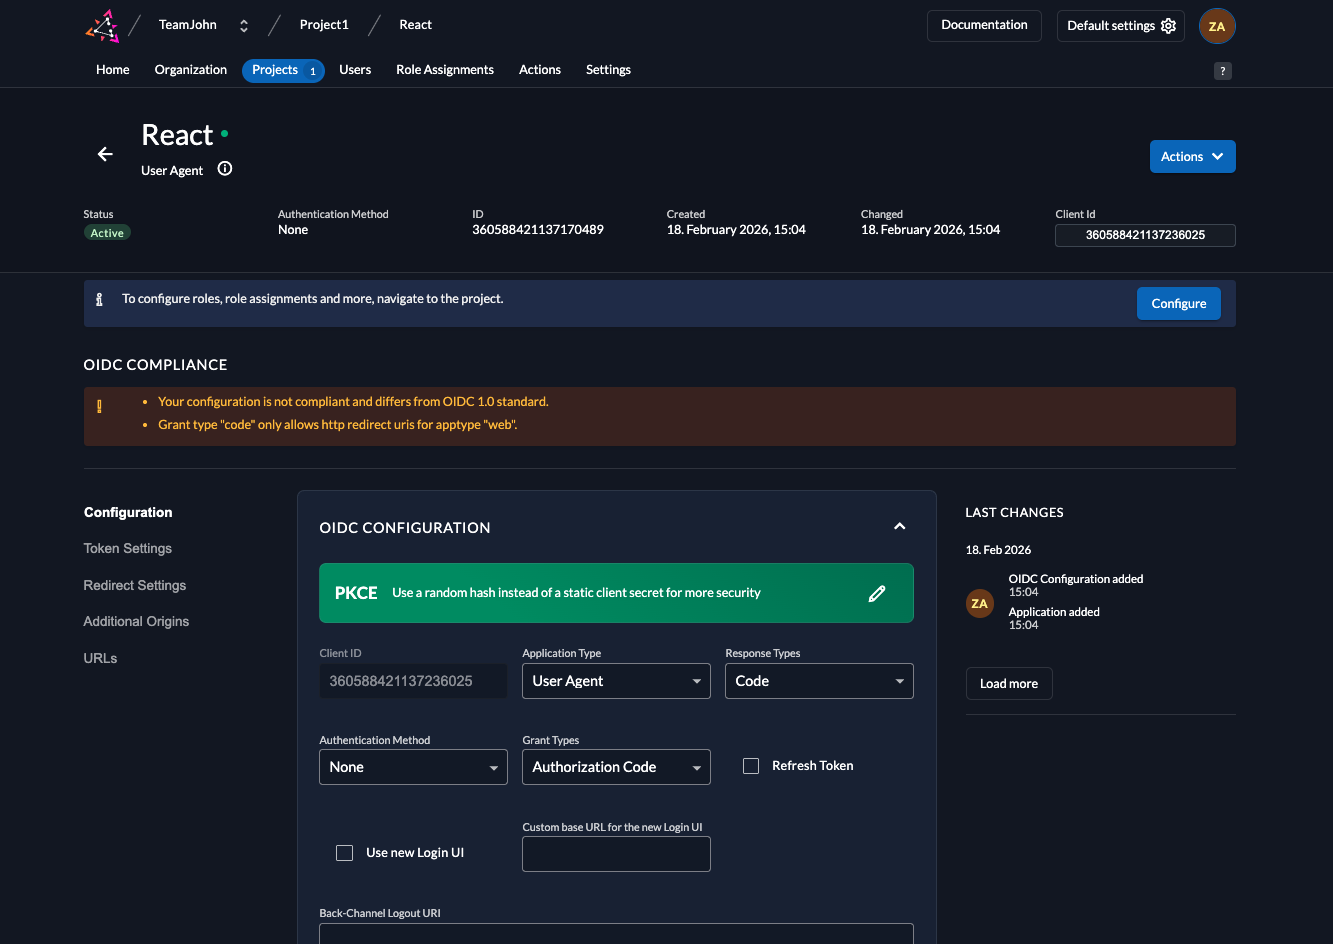
Task: Open the Role Assignments tab
Action: coord(445,70)
